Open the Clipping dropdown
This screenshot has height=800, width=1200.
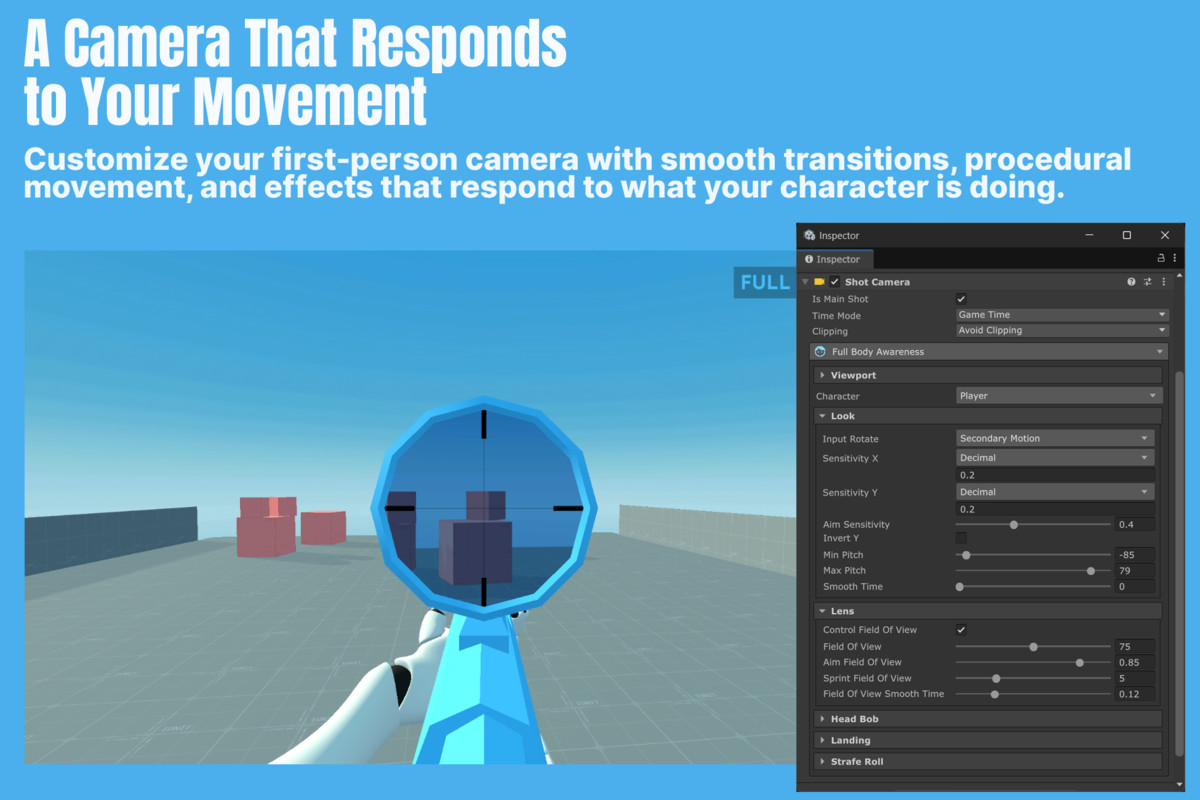[1062, 331]
